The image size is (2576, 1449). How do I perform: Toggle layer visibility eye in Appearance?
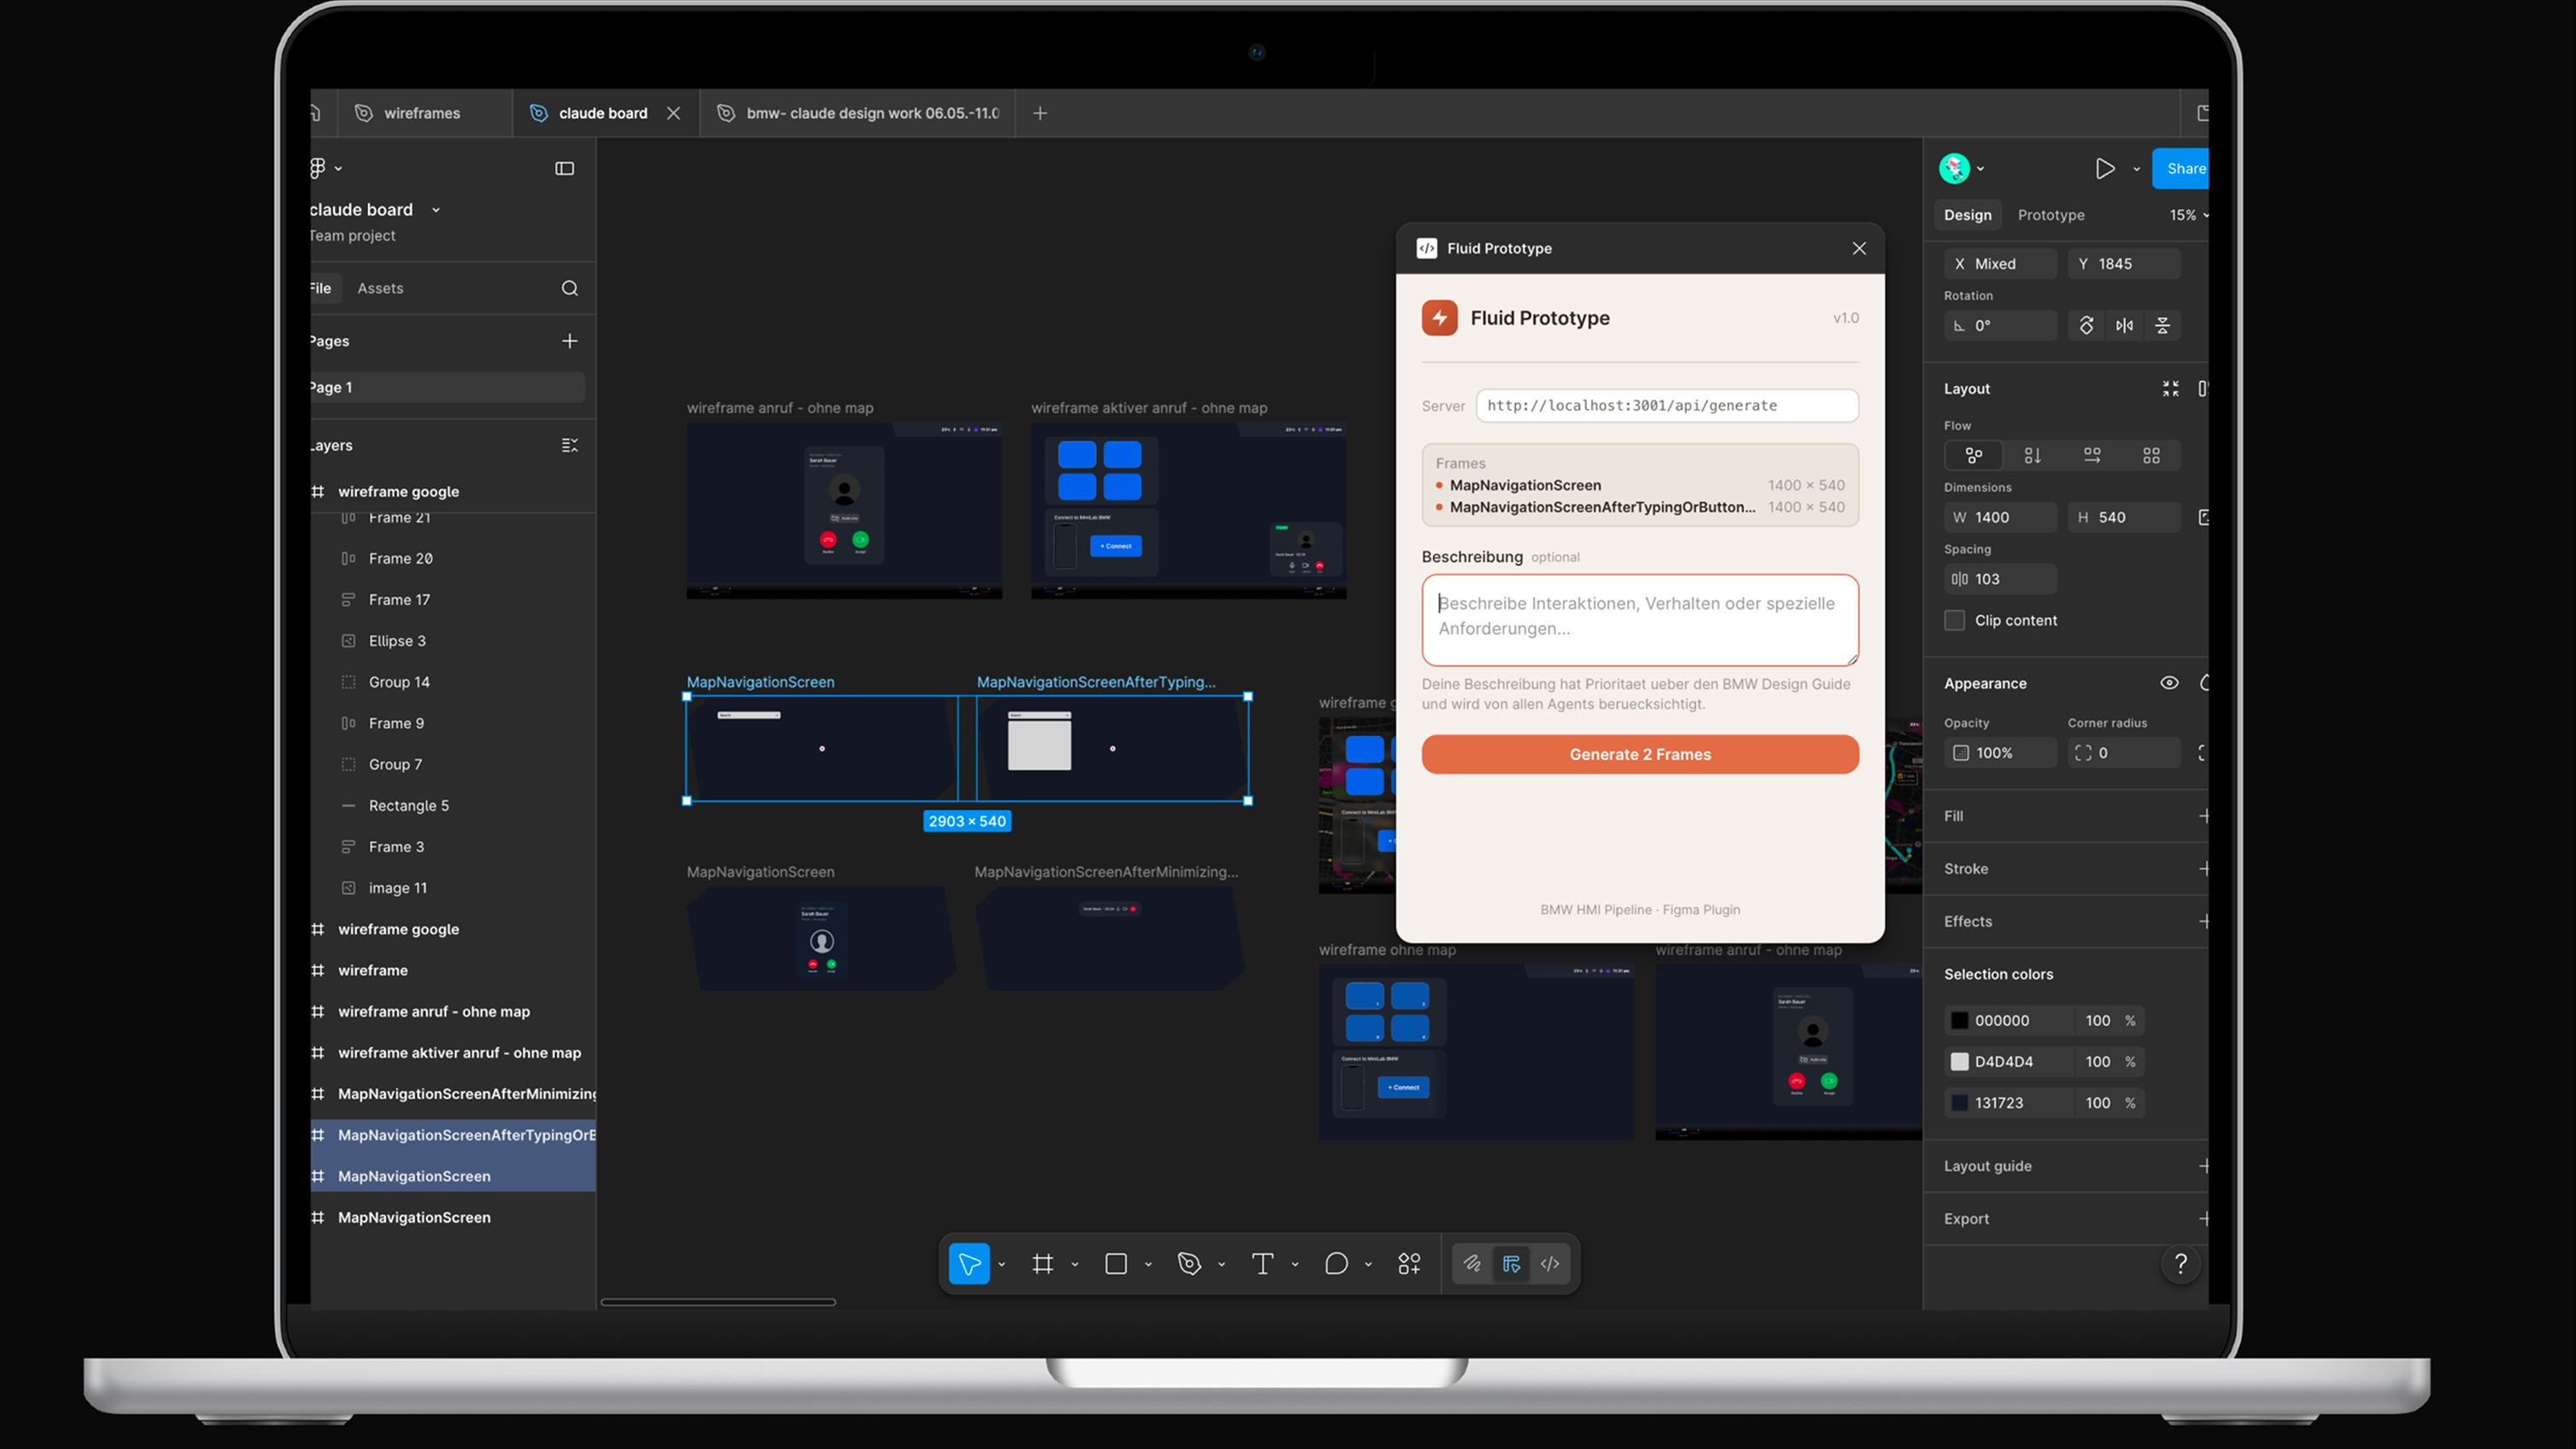tap(2169, 683)
